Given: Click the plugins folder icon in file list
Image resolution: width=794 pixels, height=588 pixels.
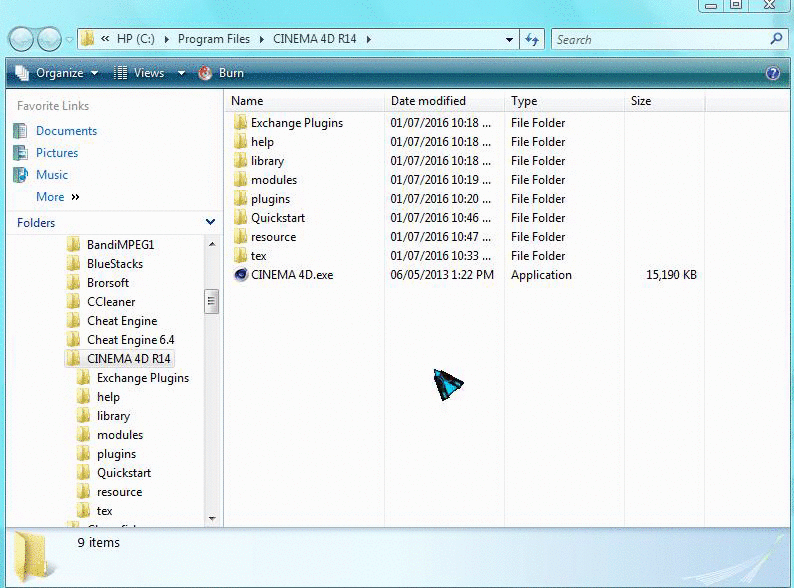Looking at the screenshot, I should tap(241, 199).
